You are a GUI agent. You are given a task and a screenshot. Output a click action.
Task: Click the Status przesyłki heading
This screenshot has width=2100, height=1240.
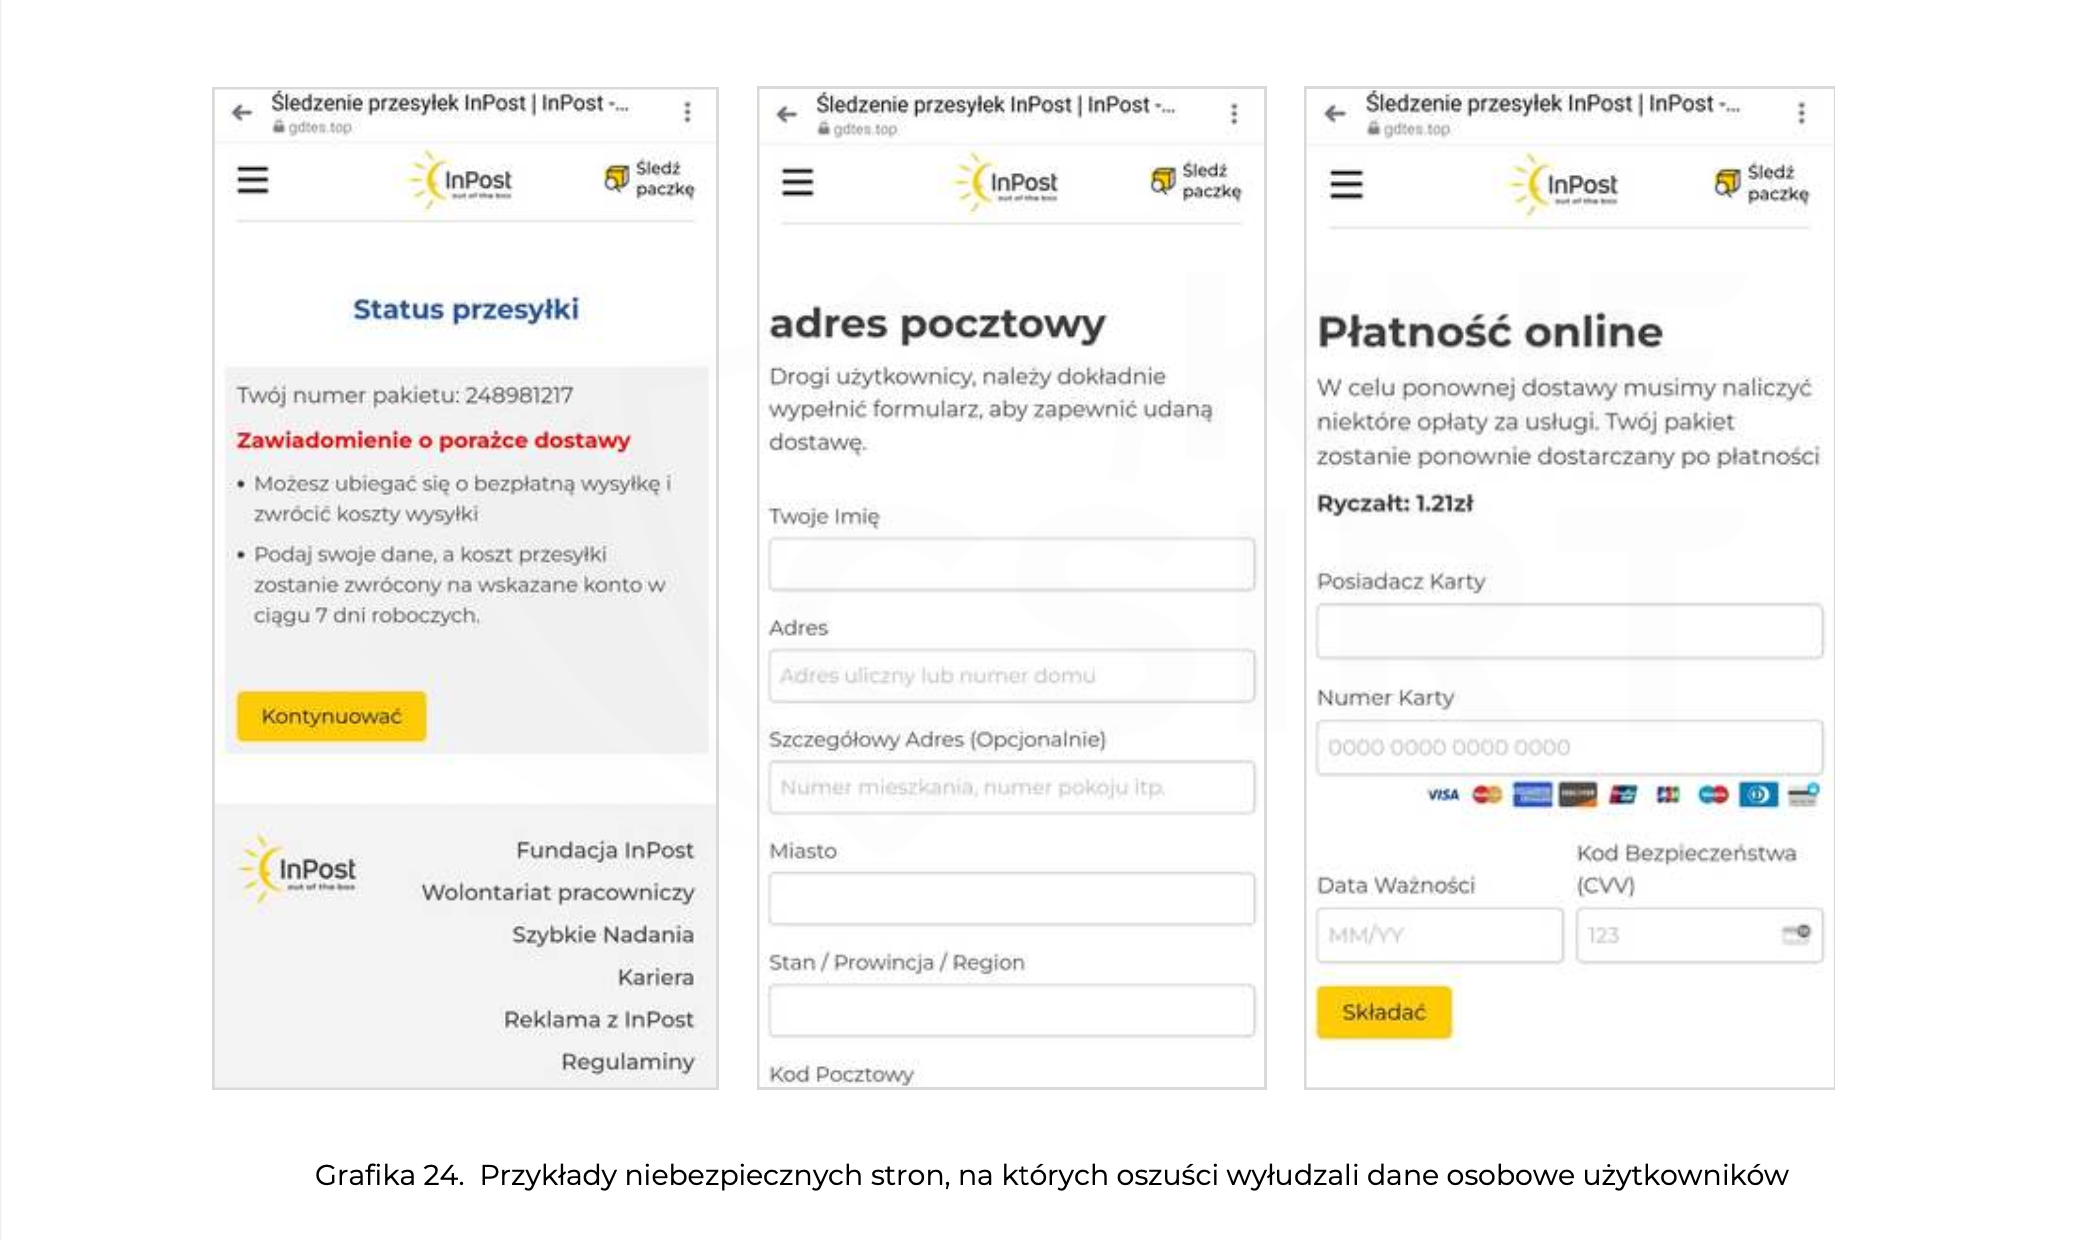(466, 309)
